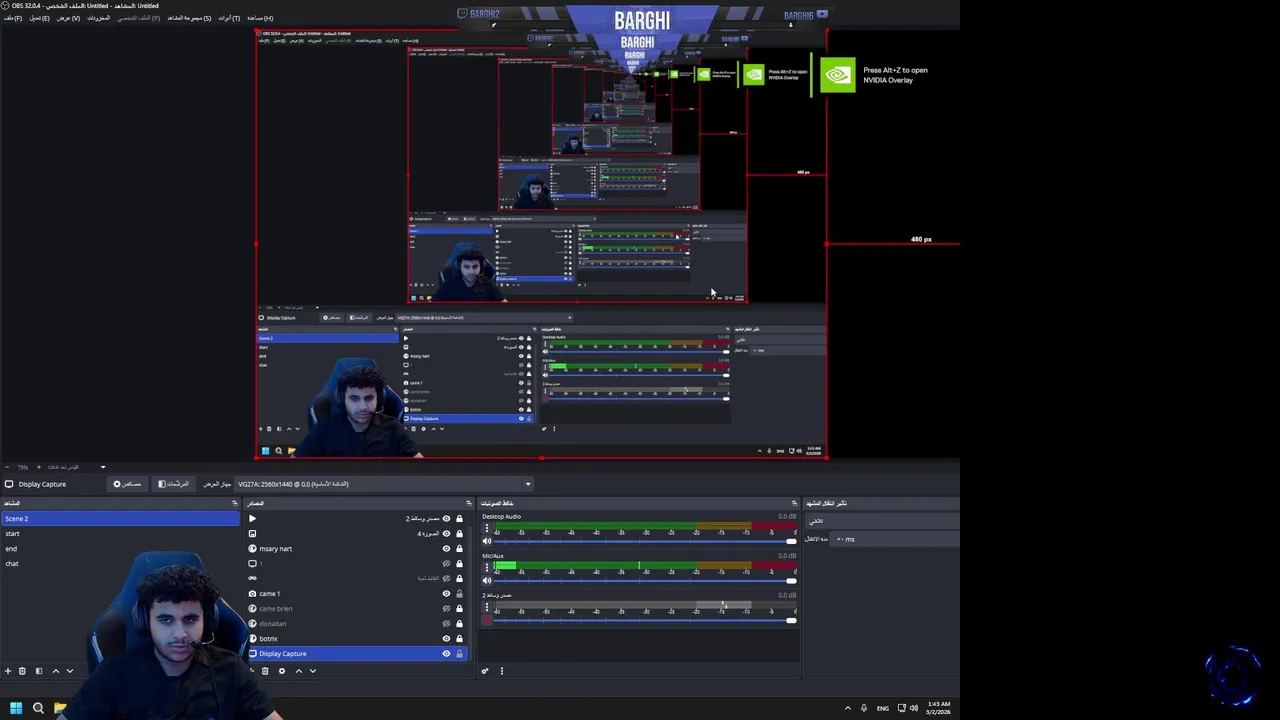The width and height of the screenshot is (1280, 720).
Task: Unmute the third mixer channel's red speaker icon
Action: click(x=487, y=620)
